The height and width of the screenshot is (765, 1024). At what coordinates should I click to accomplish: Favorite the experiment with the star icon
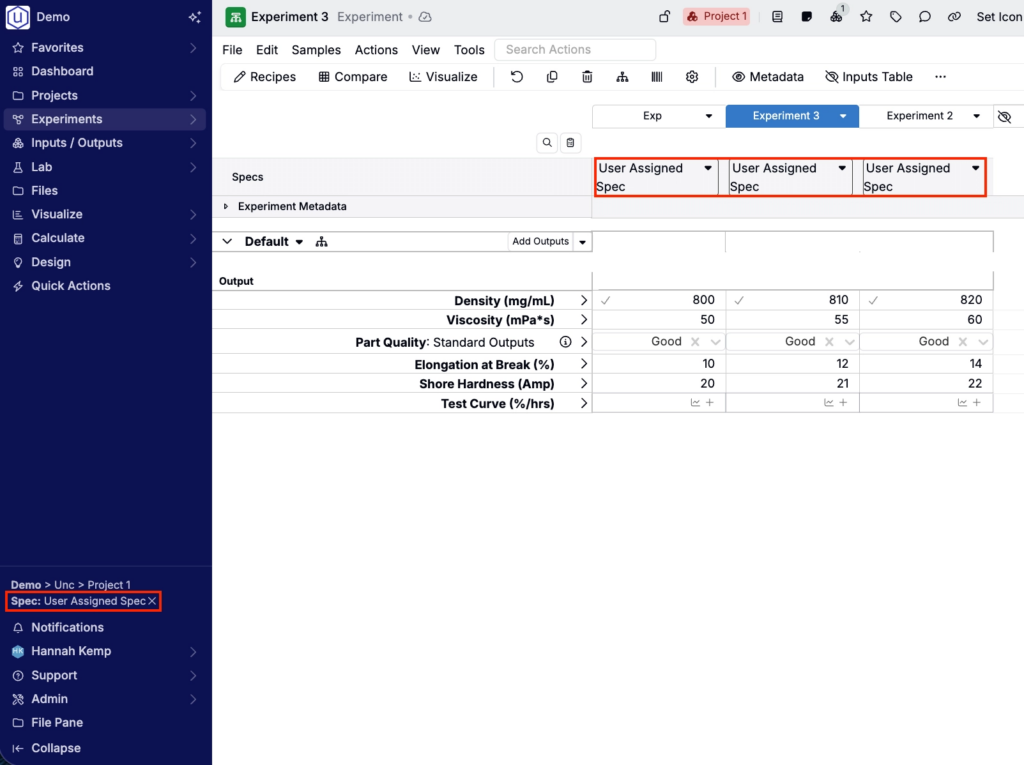pyautogui.click(x=866, y=17)
